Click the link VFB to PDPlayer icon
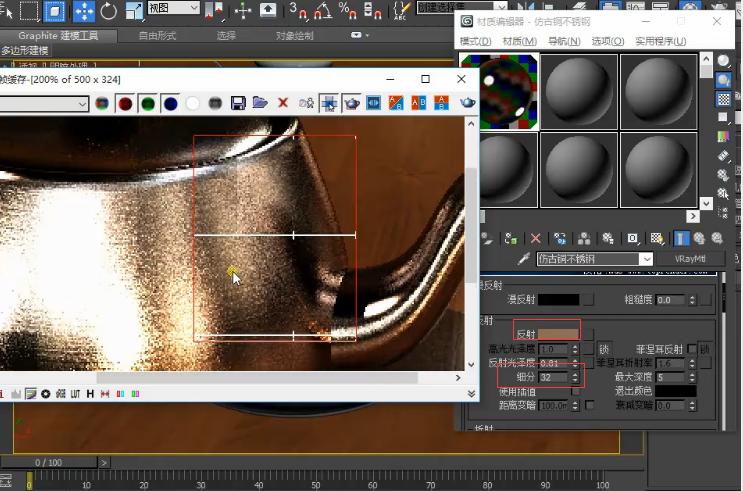This screenshot has width=743, height=491. coord(373,103)
